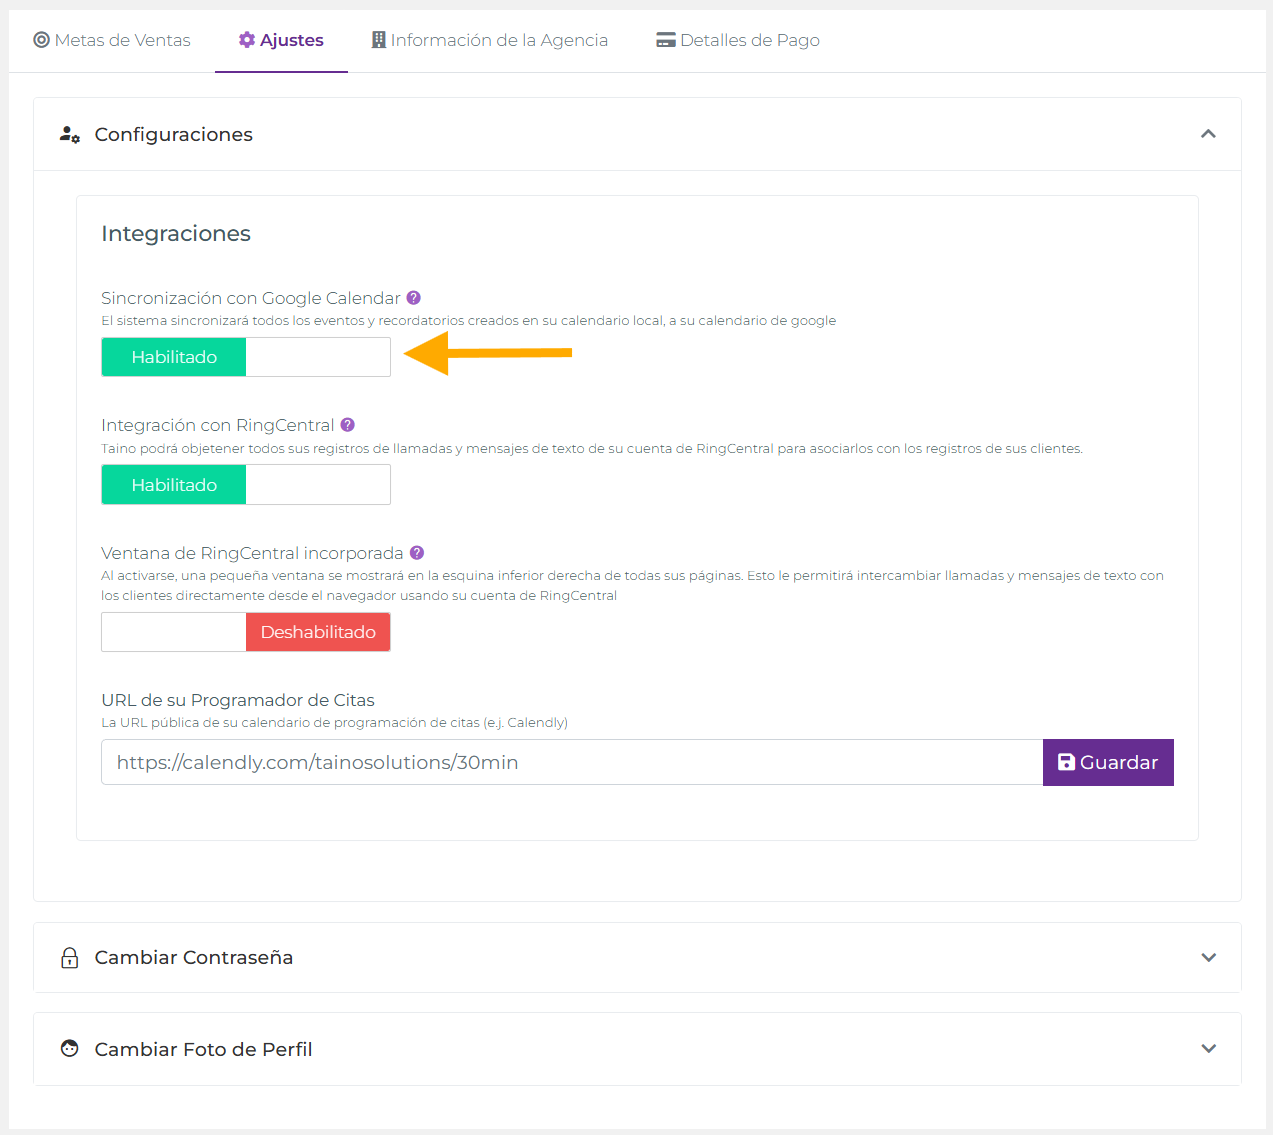Disable the Google Calendar synchronization toggle
This screenshot has height=1135, width=1273.
(318, 357)
